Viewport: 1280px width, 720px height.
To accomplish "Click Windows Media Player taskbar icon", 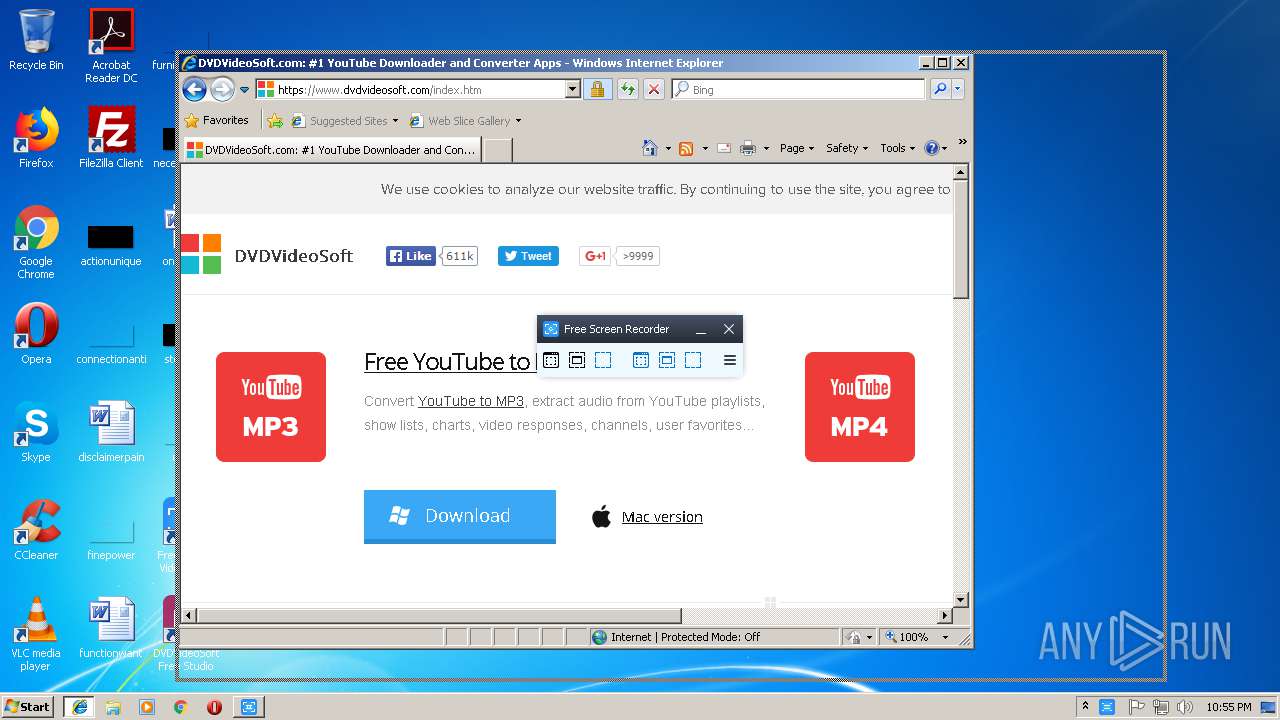I will tap(147, 707).
